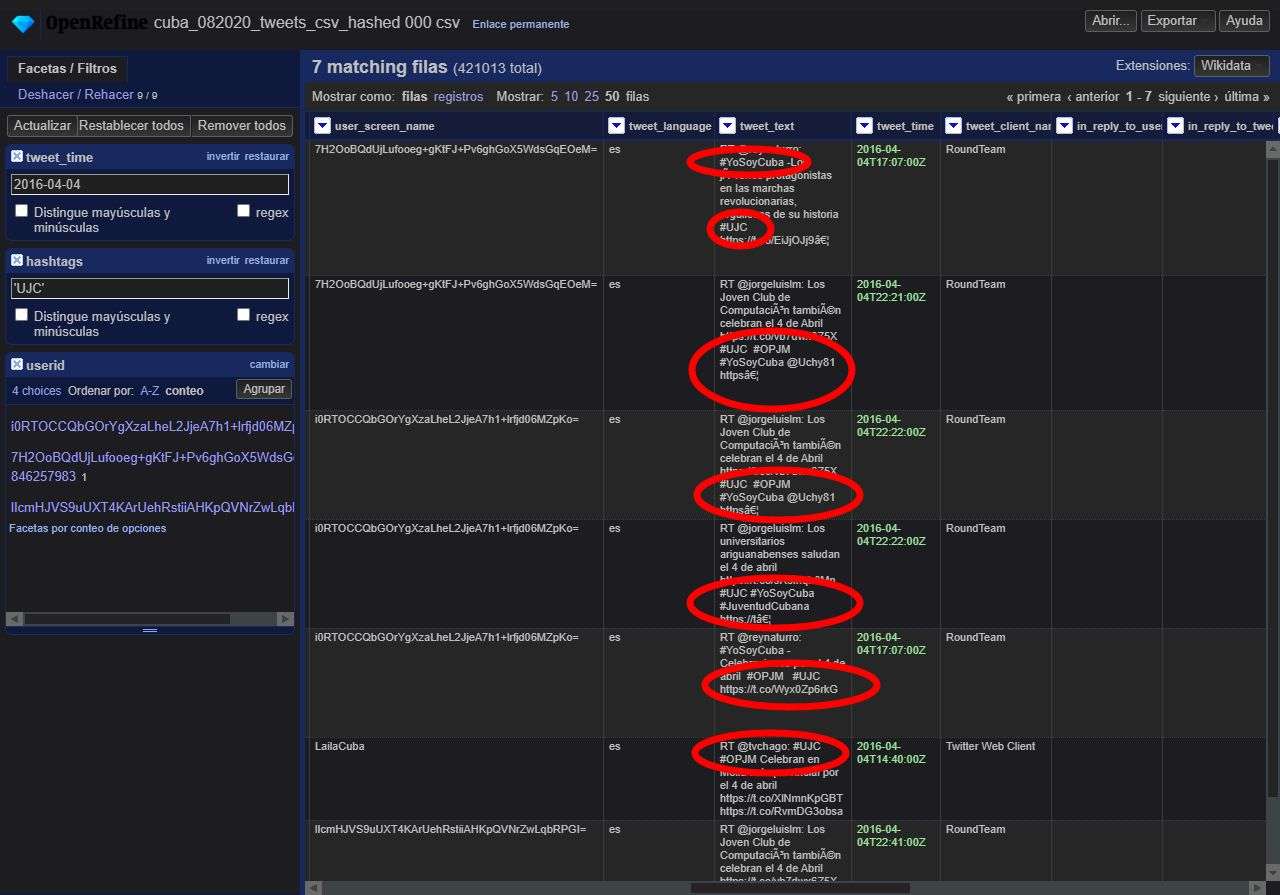Click the Remover todos button

(241, 126)
